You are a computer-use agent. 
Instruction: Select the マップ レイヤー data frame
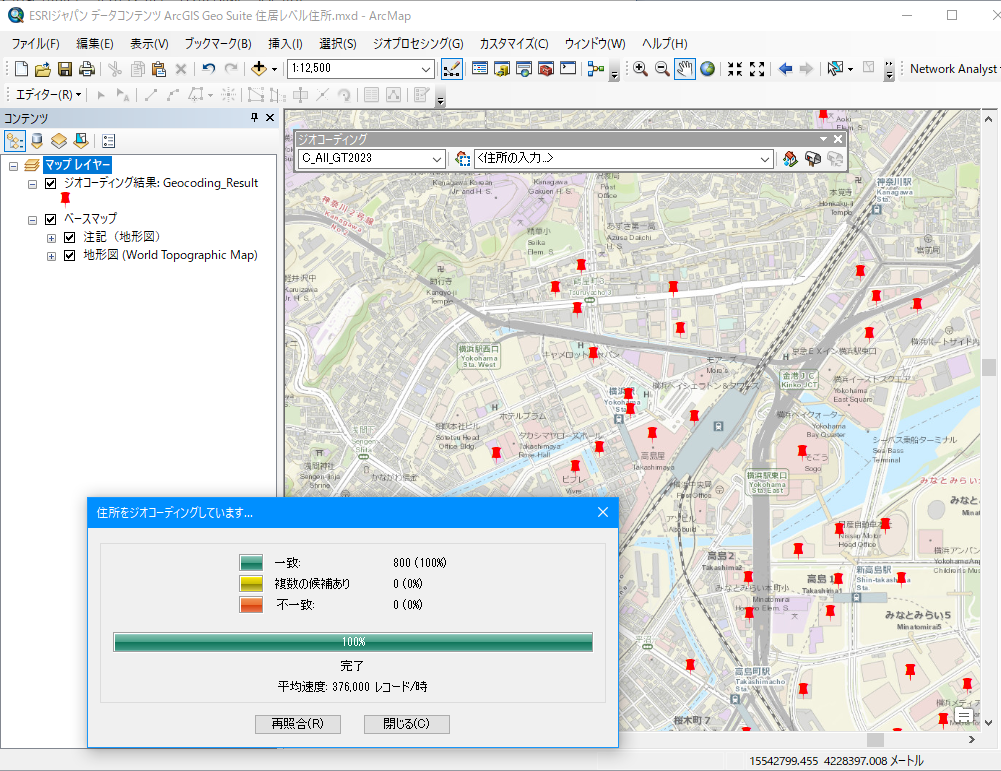pos(77,165)
